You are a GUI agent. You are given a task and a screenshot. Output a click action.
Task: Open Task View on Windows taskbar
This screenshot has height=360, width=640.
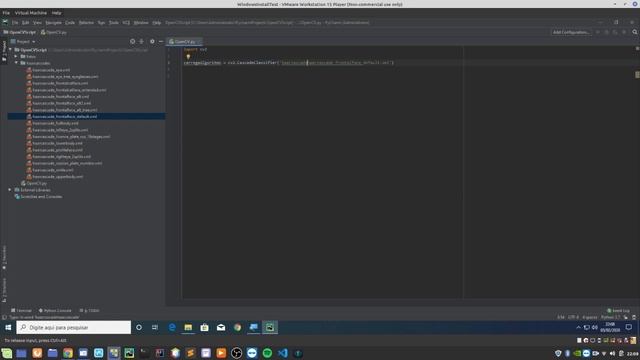point(155,327)
